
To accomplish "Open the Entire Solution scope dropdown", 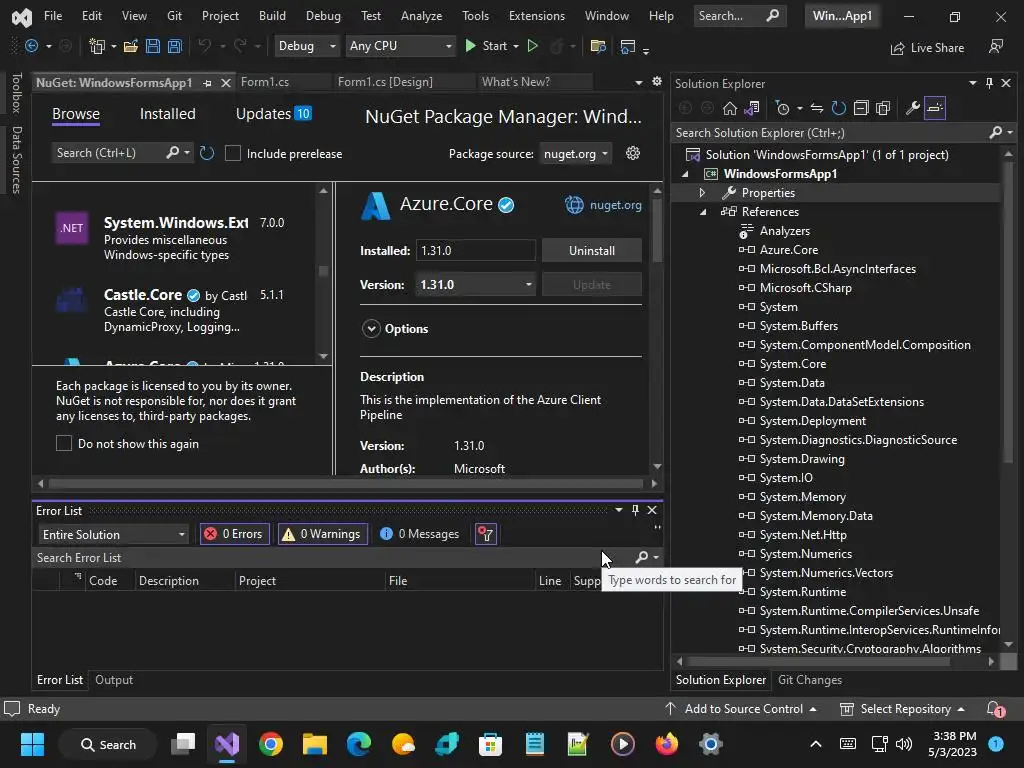I will pyautogui.click(x=113, y=534).
